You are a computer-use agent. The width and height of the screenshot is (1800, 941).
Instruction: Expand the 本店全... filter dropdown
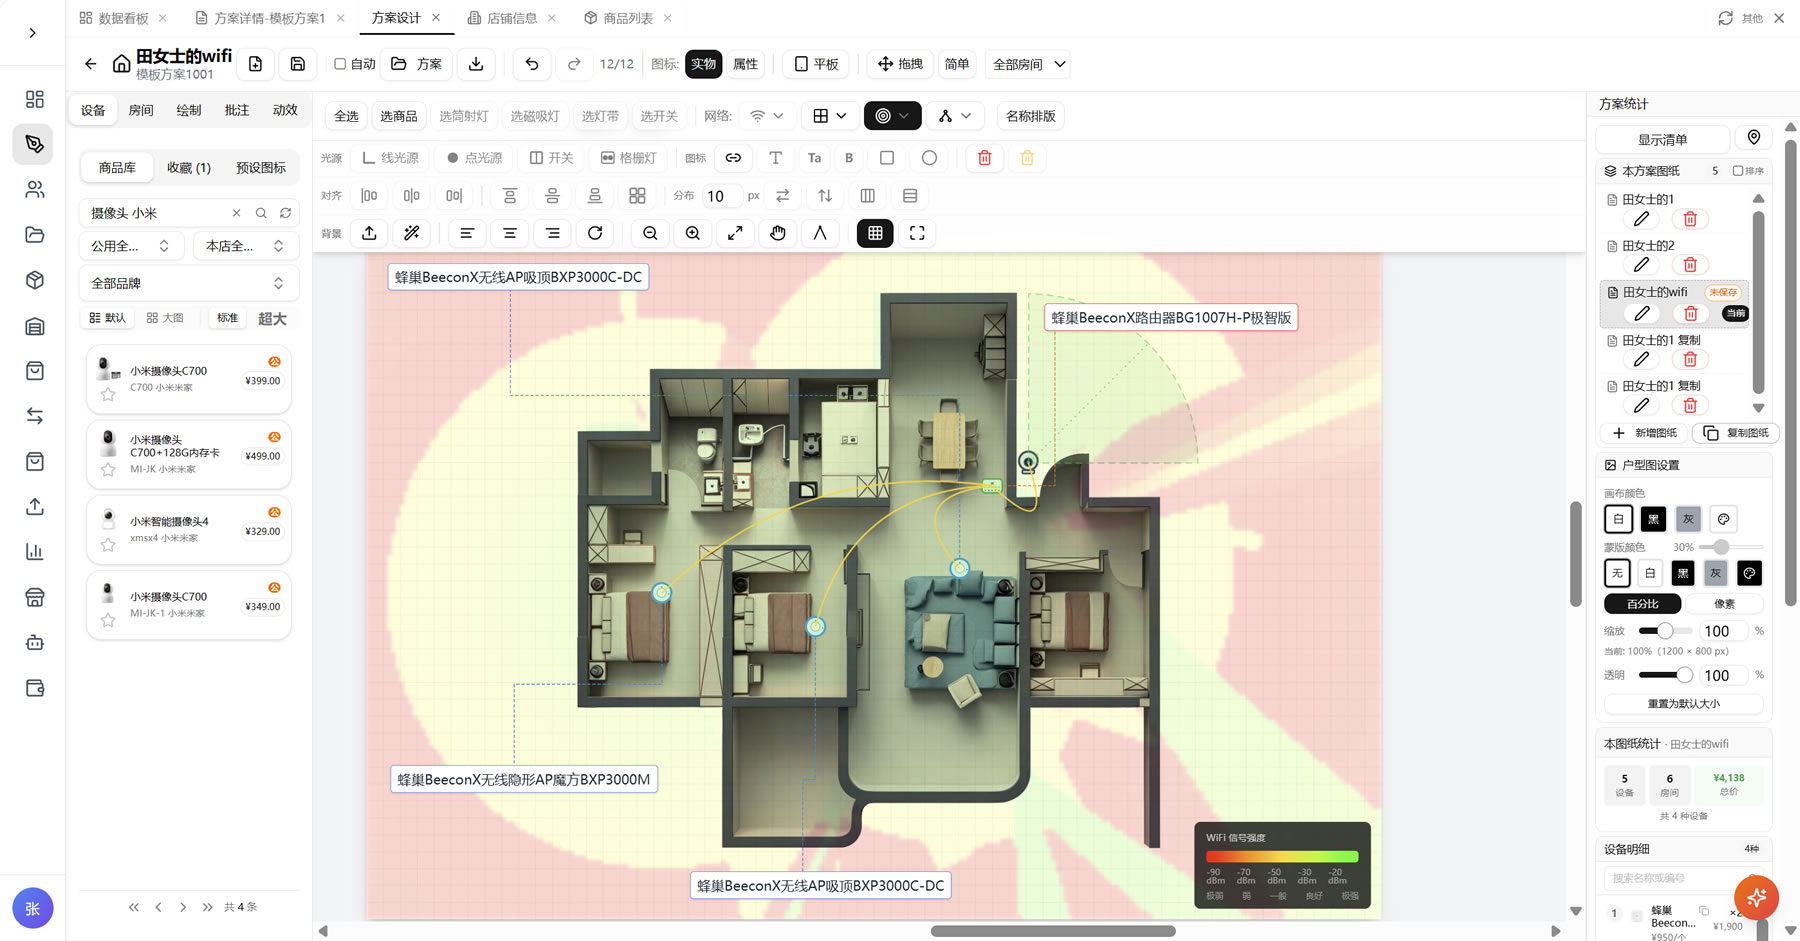[245, 246]
